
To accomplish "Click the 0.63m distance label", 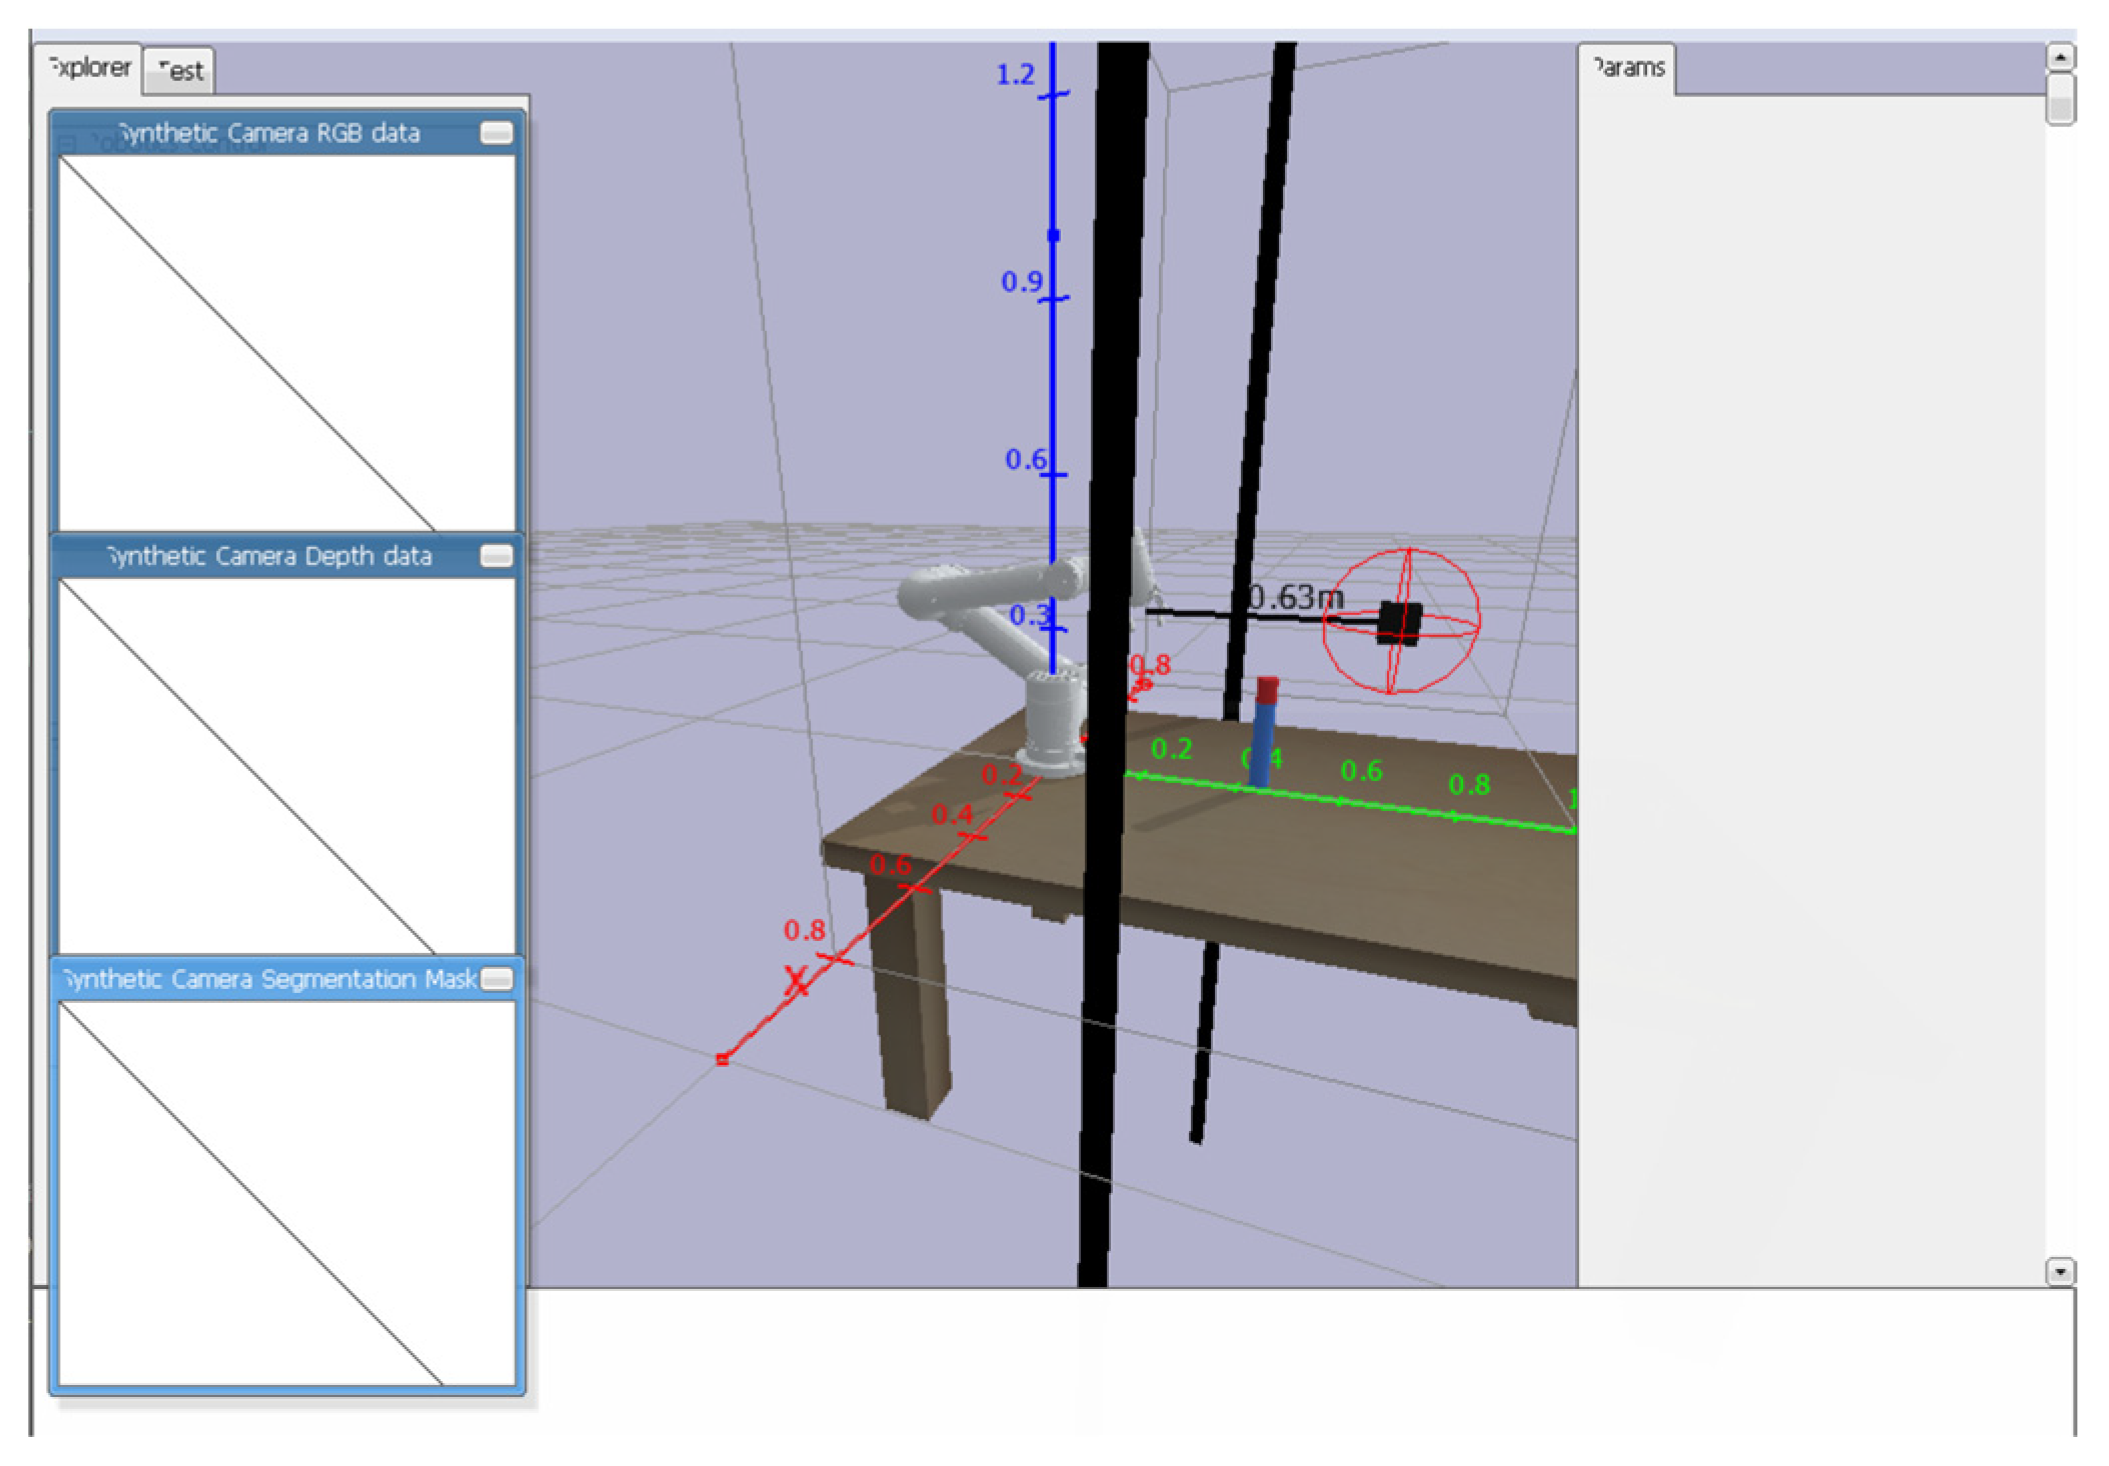I will (x=1296, y=598).
